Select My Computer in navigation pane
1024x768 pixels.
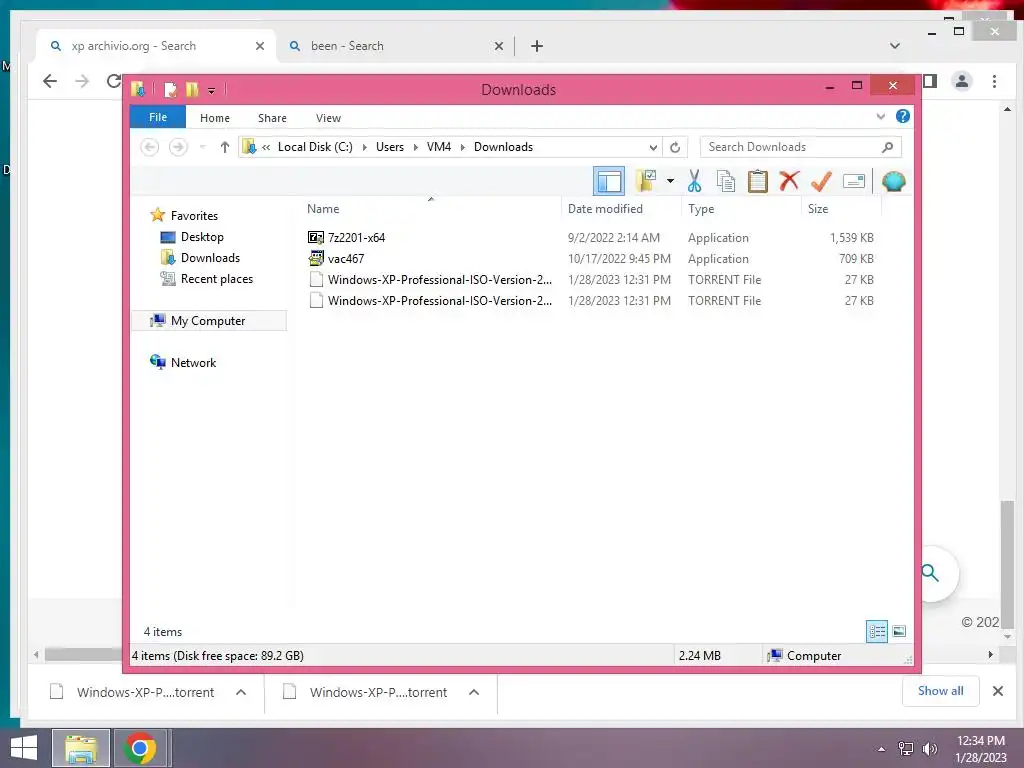coord(208,321)
